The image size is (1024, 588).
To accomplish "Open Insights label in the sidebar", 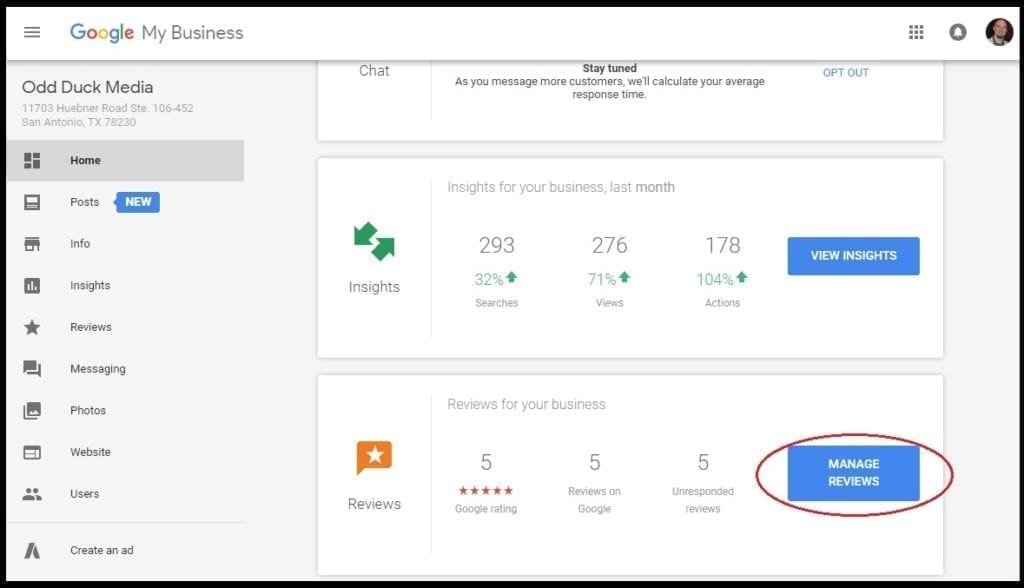I will [x=90, y=286].
